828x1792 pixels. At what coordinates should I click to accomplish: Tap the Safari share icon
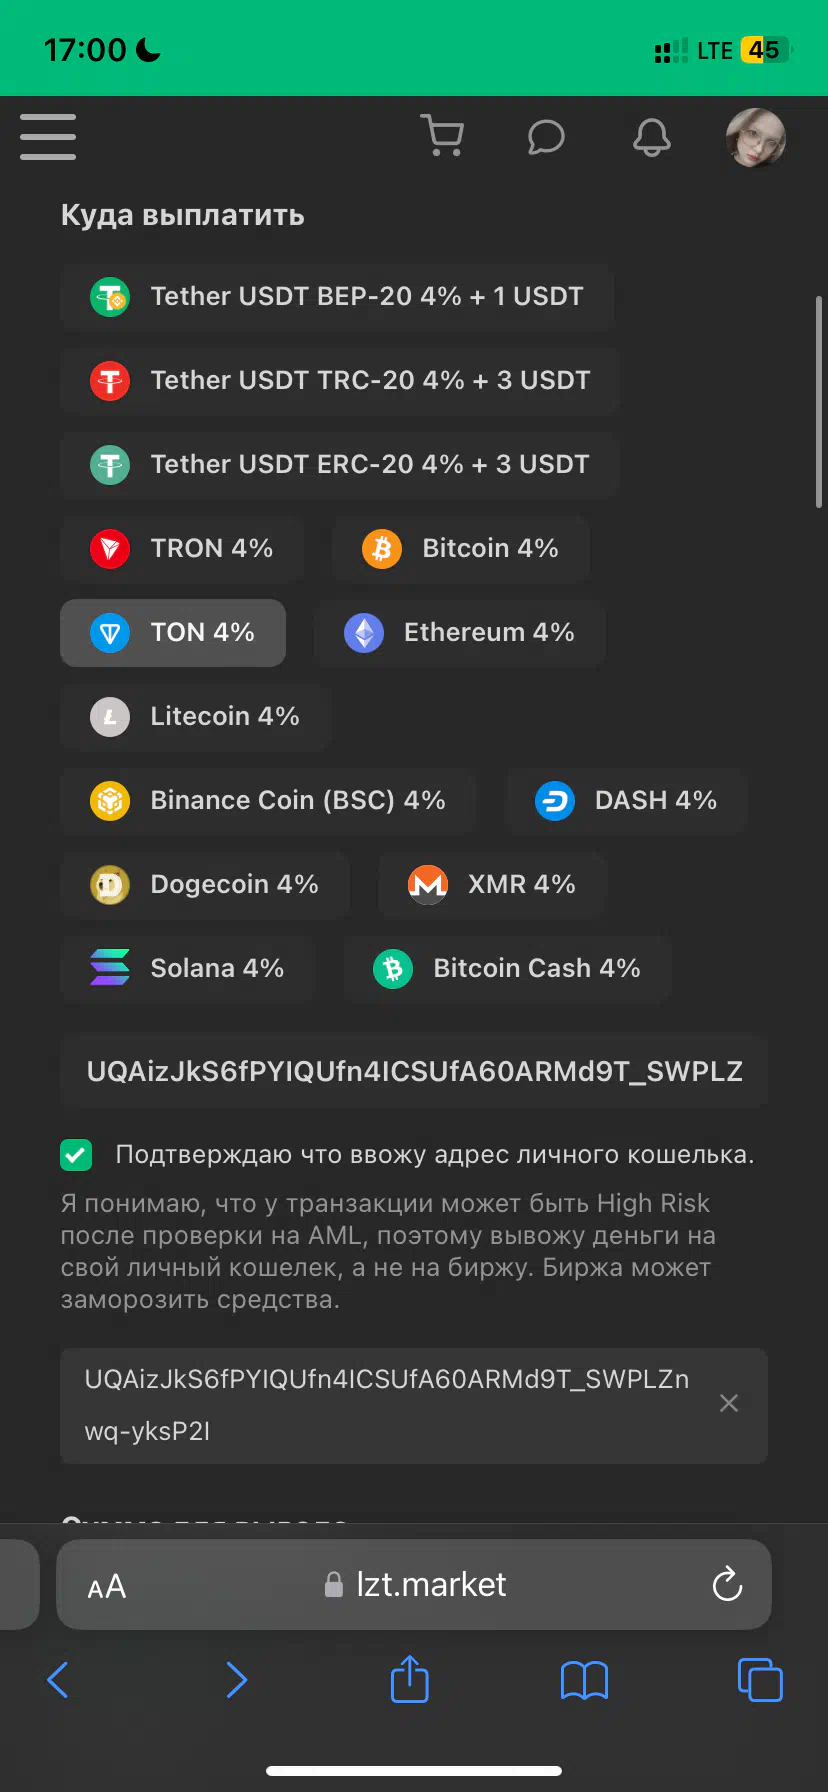(x=409, y=1679)
